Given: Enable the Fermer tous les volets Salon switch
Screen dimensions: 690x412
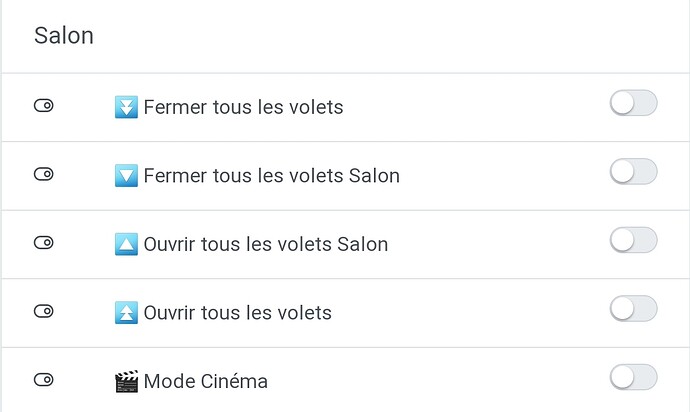Looking at the screenshot, I should click(633, 172).
